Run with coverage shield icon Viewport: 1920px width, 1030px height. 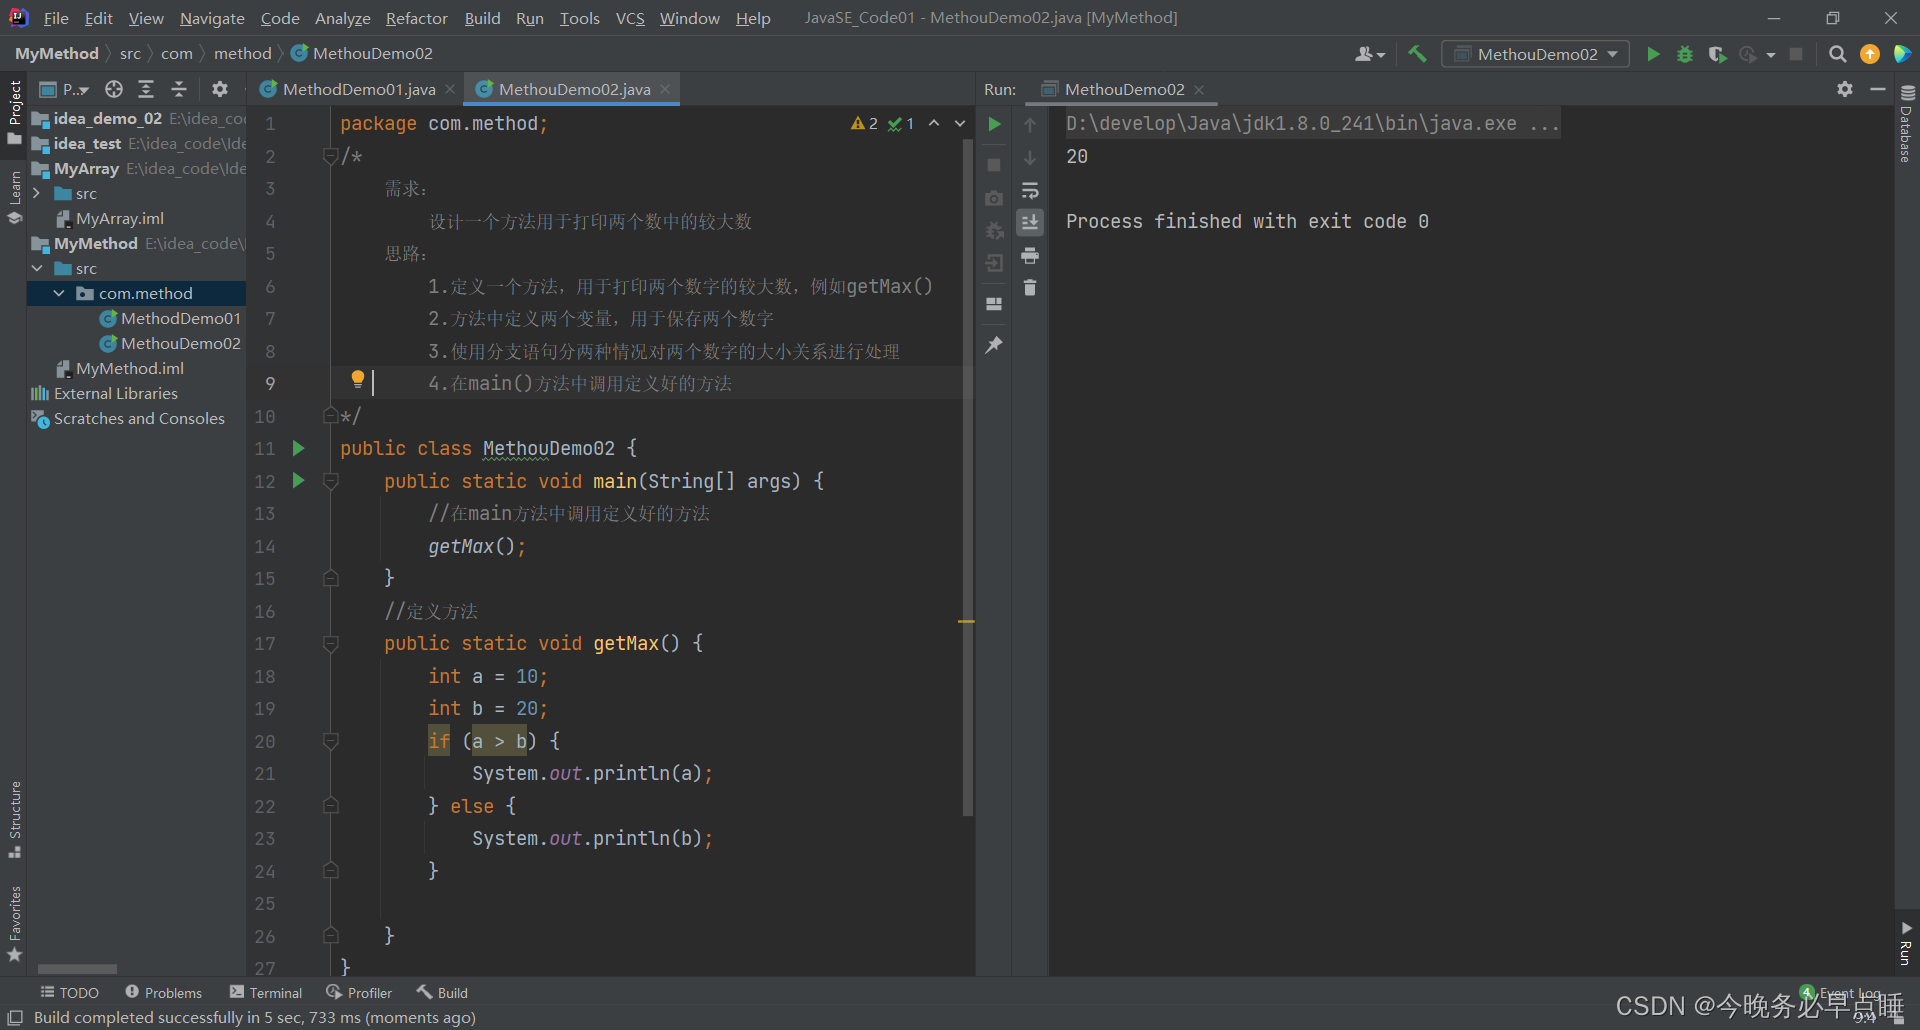[1717, 54]
